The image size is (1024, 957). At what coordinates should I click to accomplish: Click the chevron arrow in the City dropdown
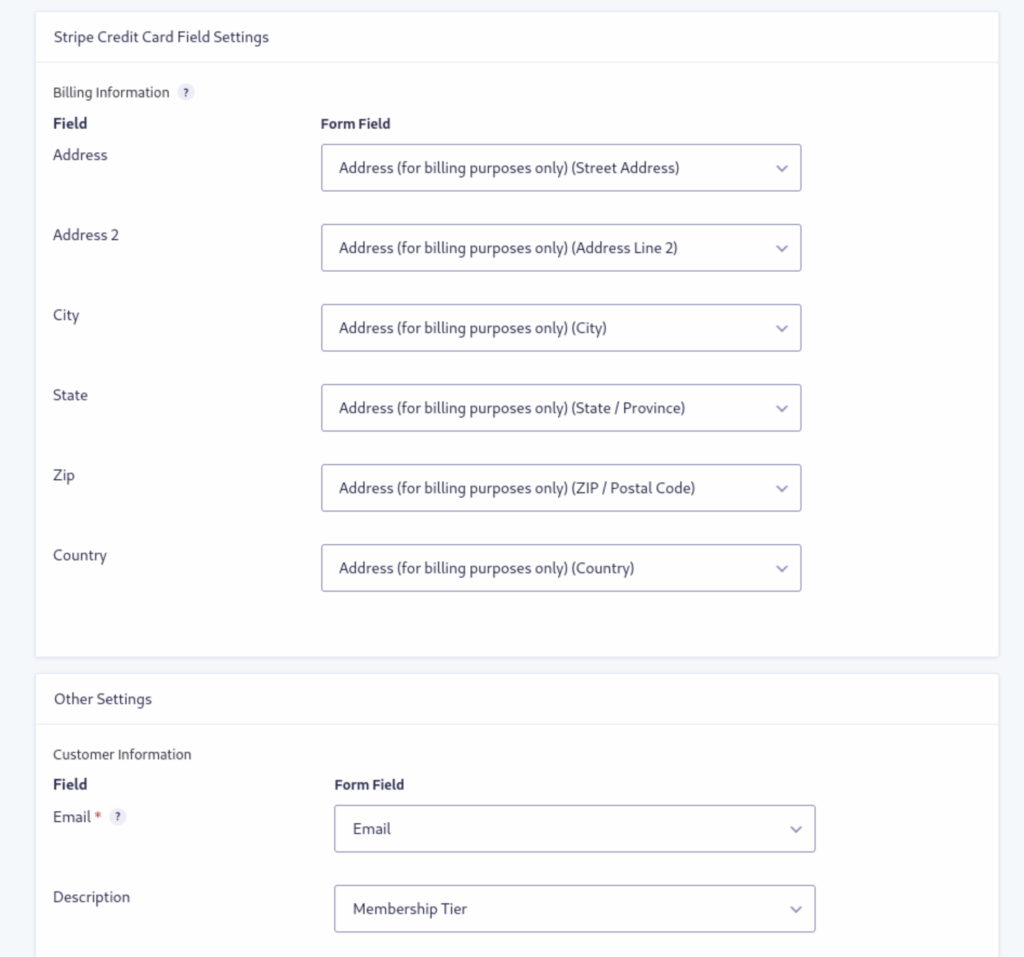pos(781,328)
